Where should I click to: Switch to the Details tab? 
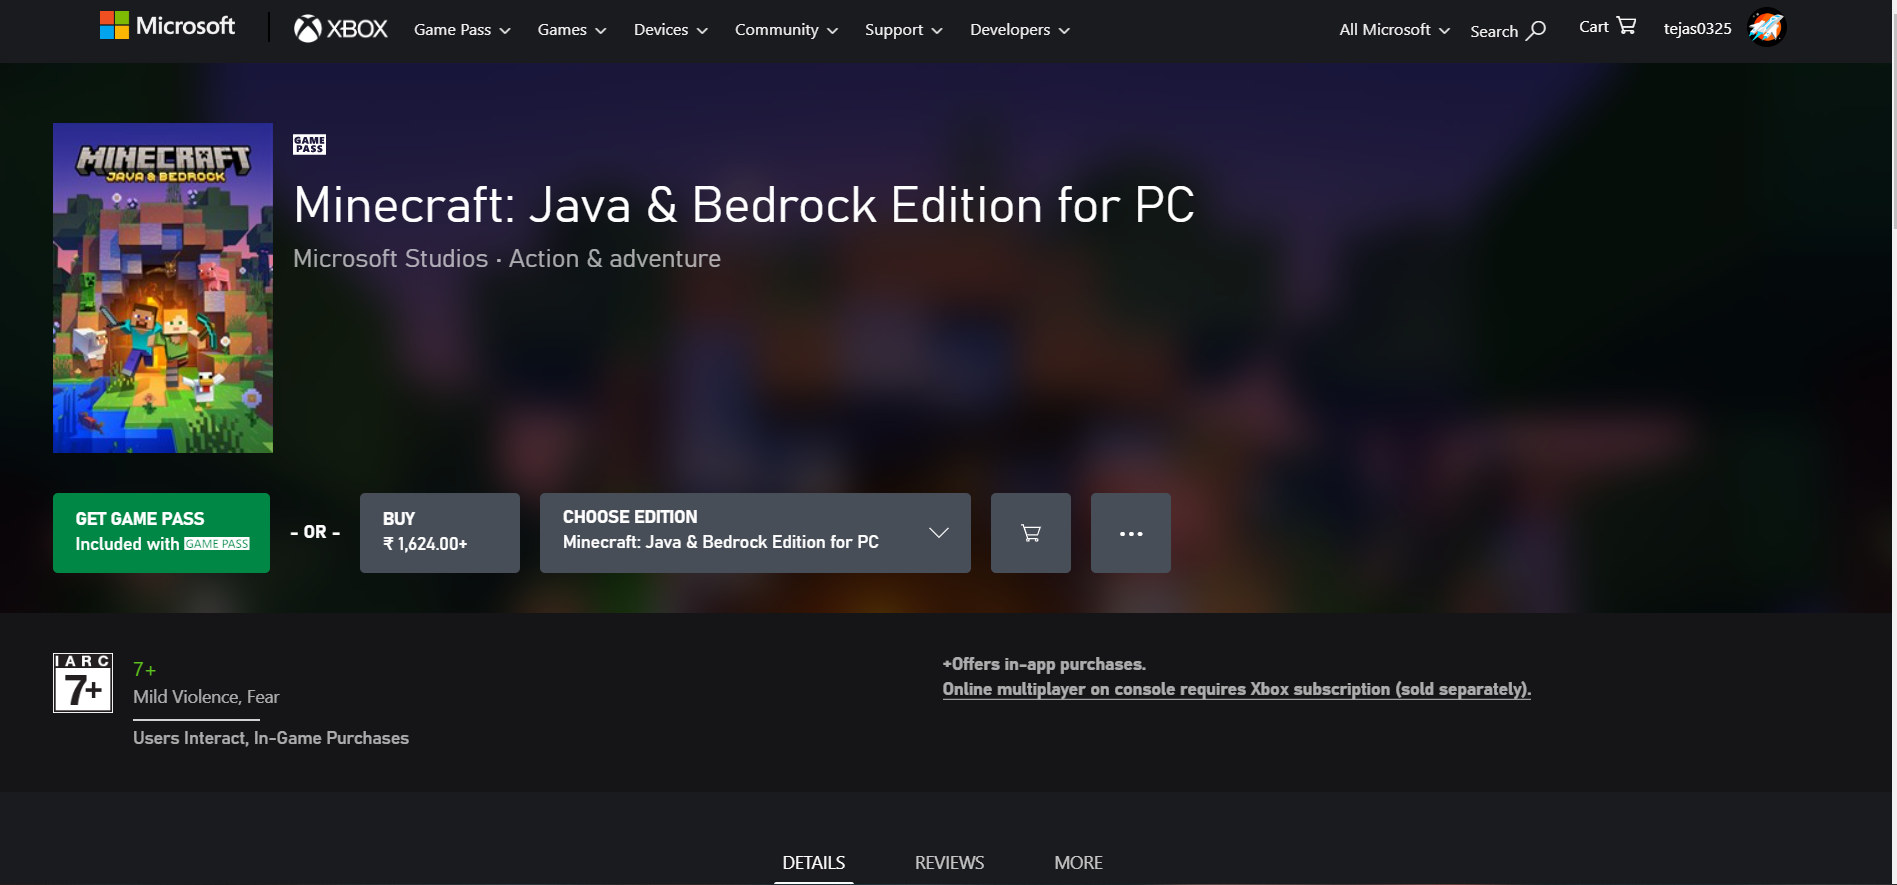[814, 863]
